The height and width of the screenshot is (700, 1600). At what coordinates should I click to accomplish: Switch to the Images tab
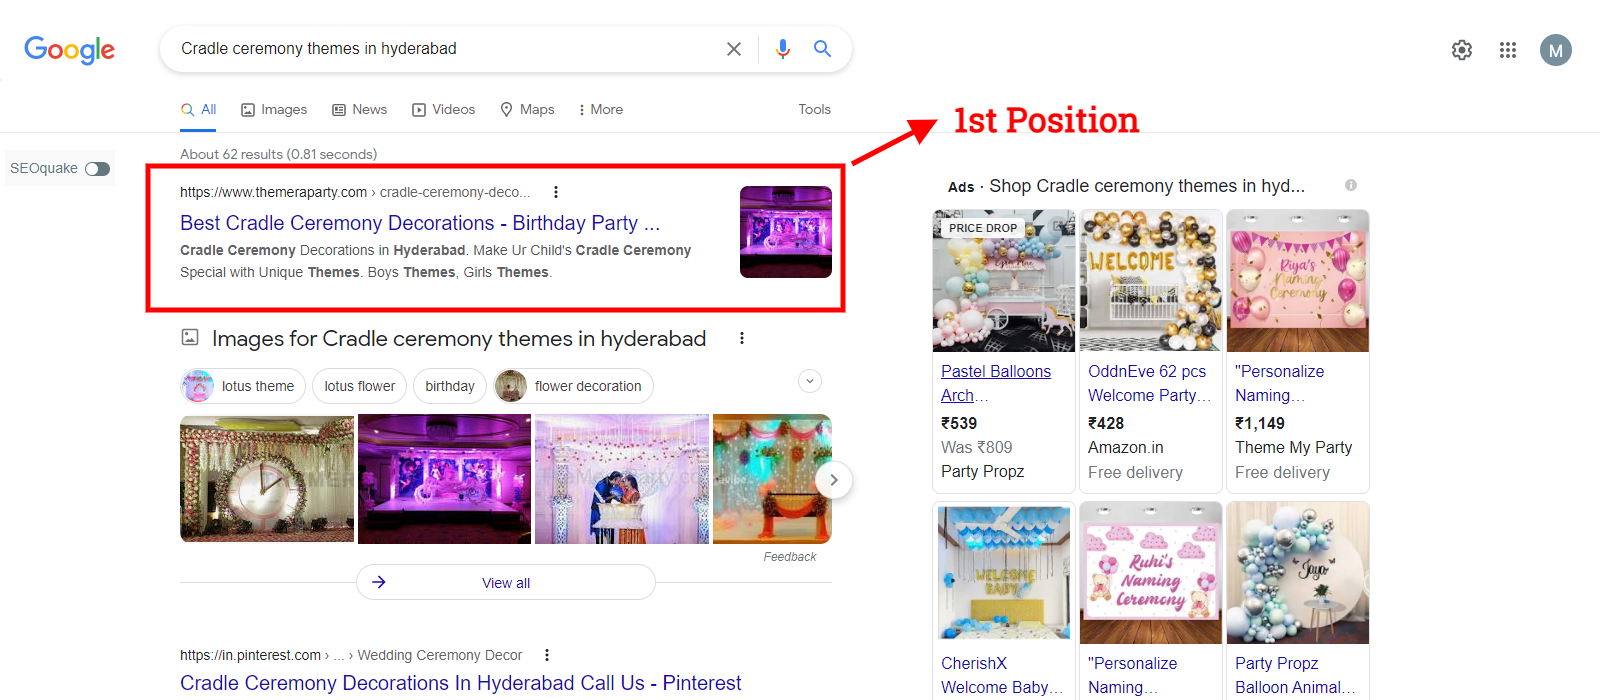[274, 110]
